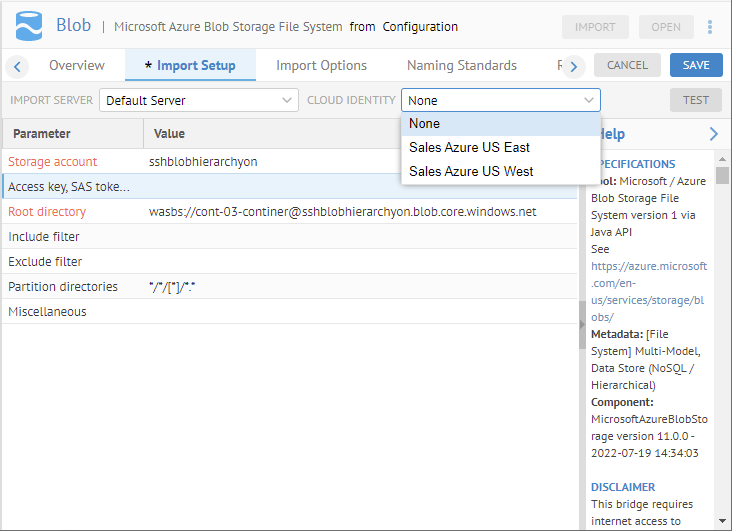Image resolution: width=732 pixels, height=531 pixels.
Task: Switch to the Import Options tab
Action: [321, 66]
